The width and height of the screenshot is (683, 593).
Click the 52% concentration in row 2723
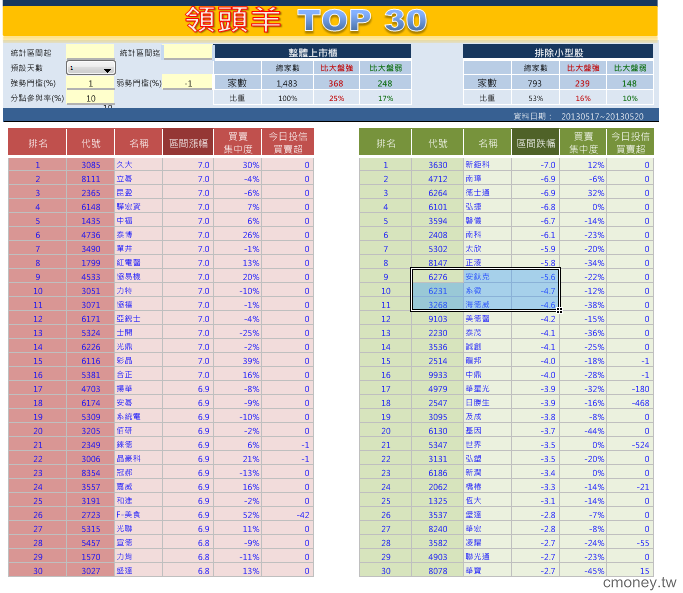click(238, 515)
